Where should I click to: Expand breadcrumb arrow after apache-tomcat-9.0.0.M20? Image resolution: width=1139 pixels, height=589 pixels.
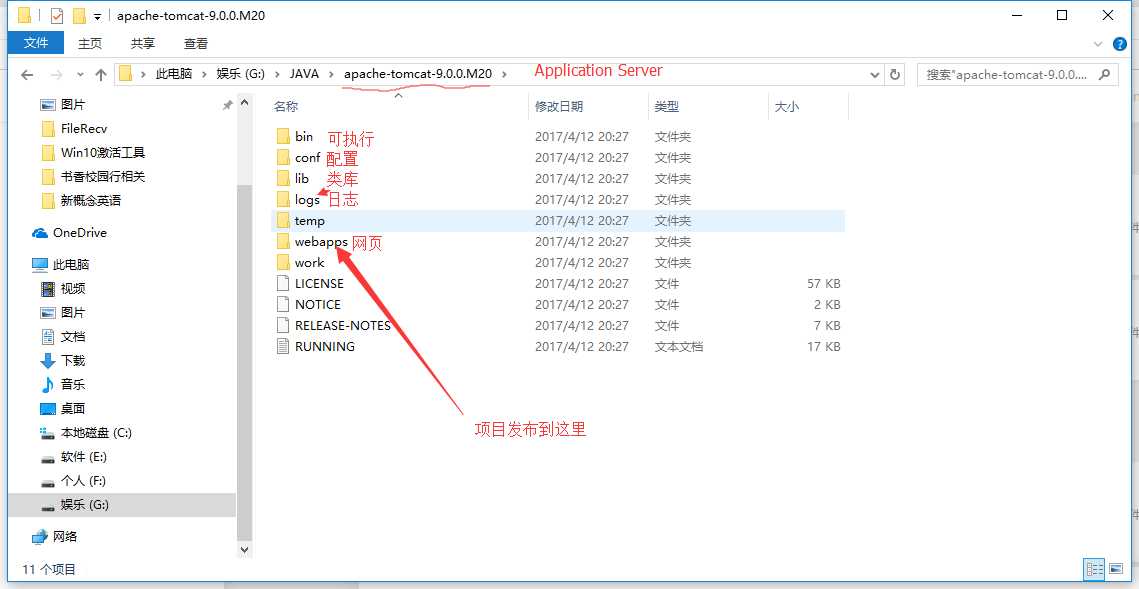coord(505,74)
